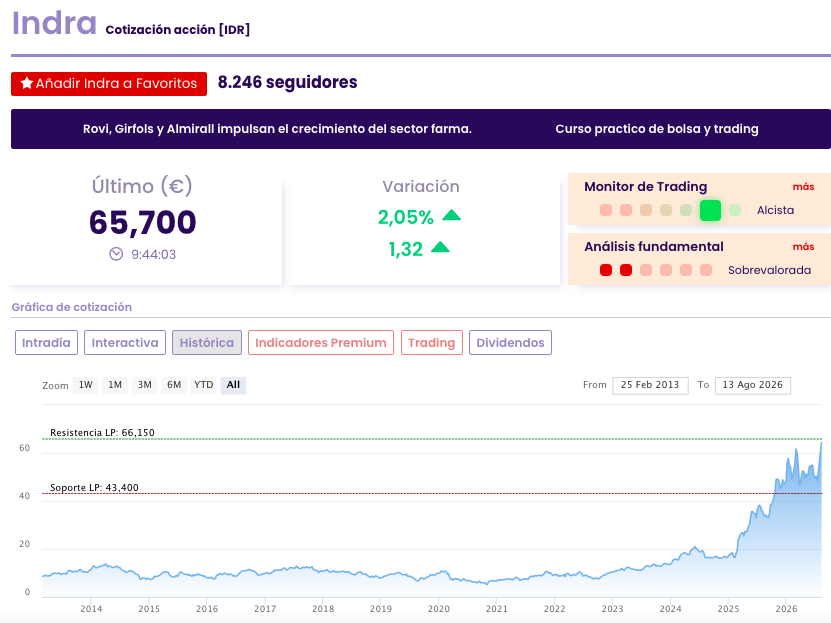Click the star icon in the Favoritos button

26,83
